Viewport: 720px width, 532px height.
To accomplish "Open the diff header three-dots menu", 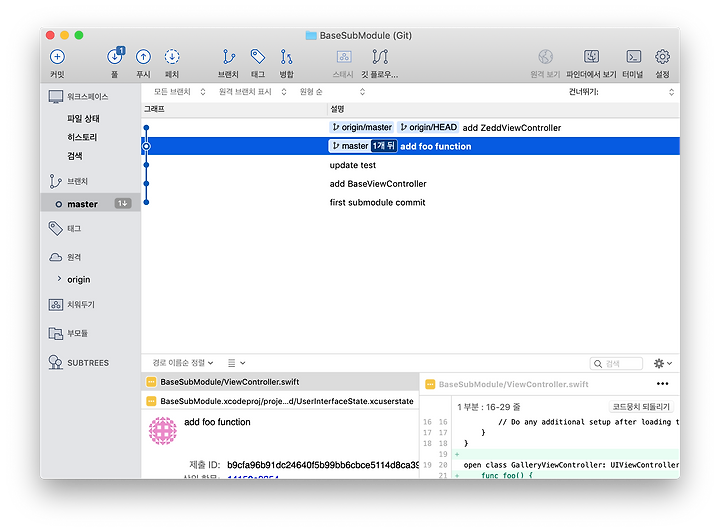I will [662, 384].
